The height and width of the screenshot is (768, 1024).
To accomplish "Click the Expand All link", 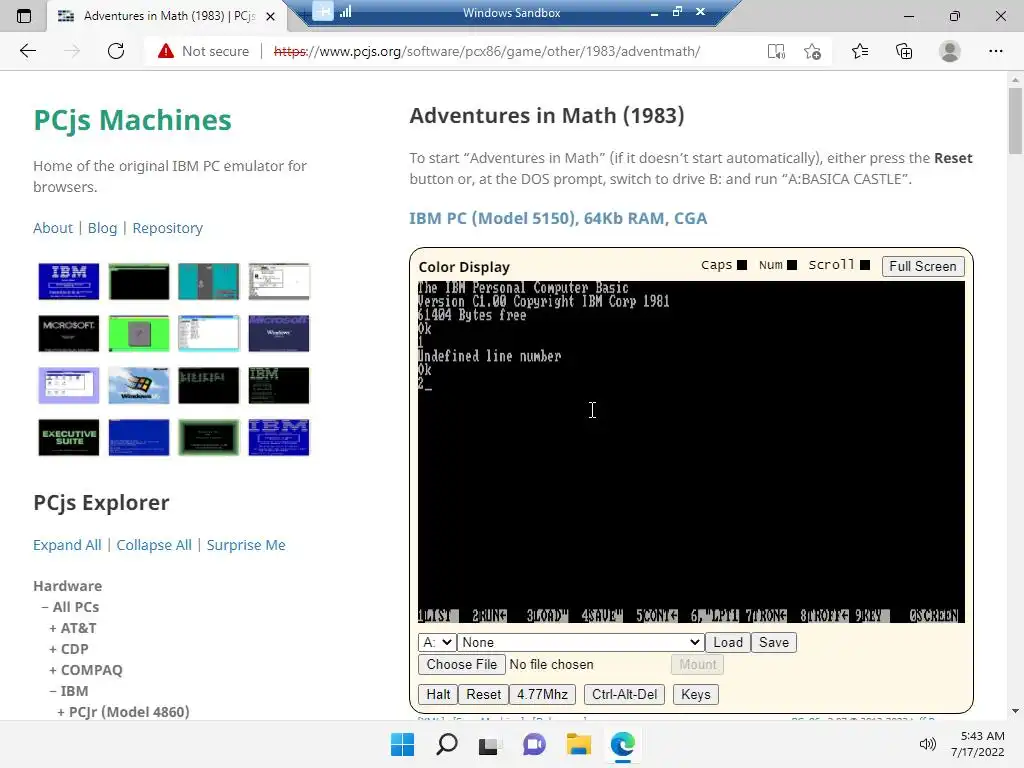I will click(x=67, y=545).
